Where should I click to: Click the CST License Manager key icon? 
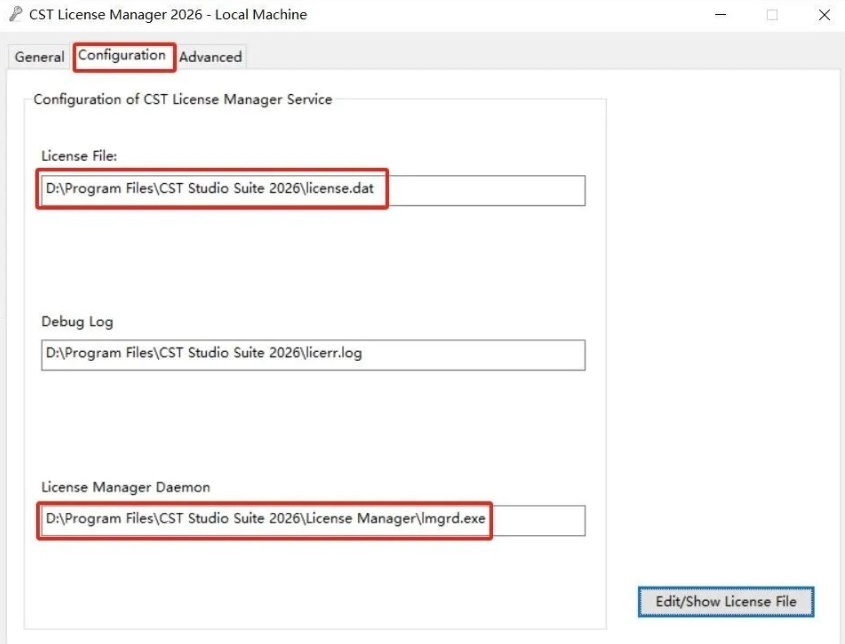tap(15, 15)
